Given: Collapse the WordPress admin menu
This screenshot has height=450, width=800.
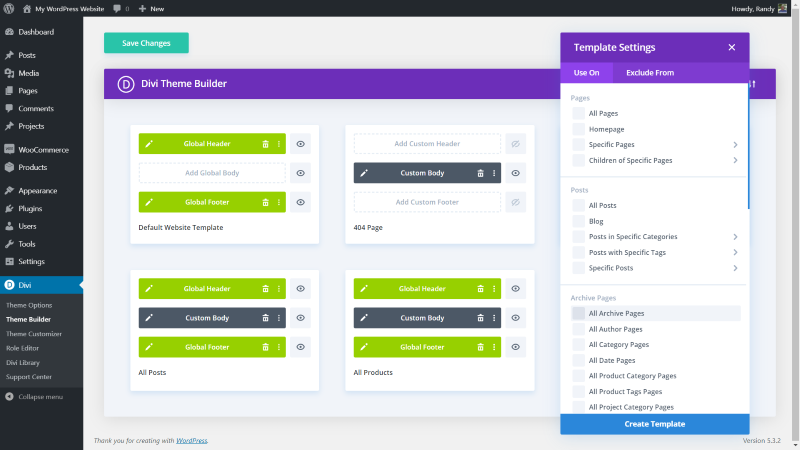Looking at the screenshot, I should coord(34,396).
